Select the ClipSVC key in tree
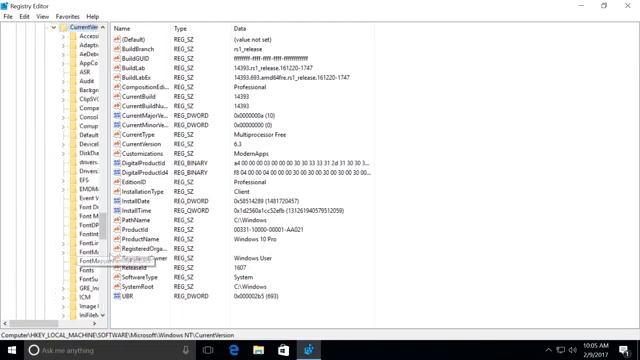640x360 pixels. click(89, 99)
